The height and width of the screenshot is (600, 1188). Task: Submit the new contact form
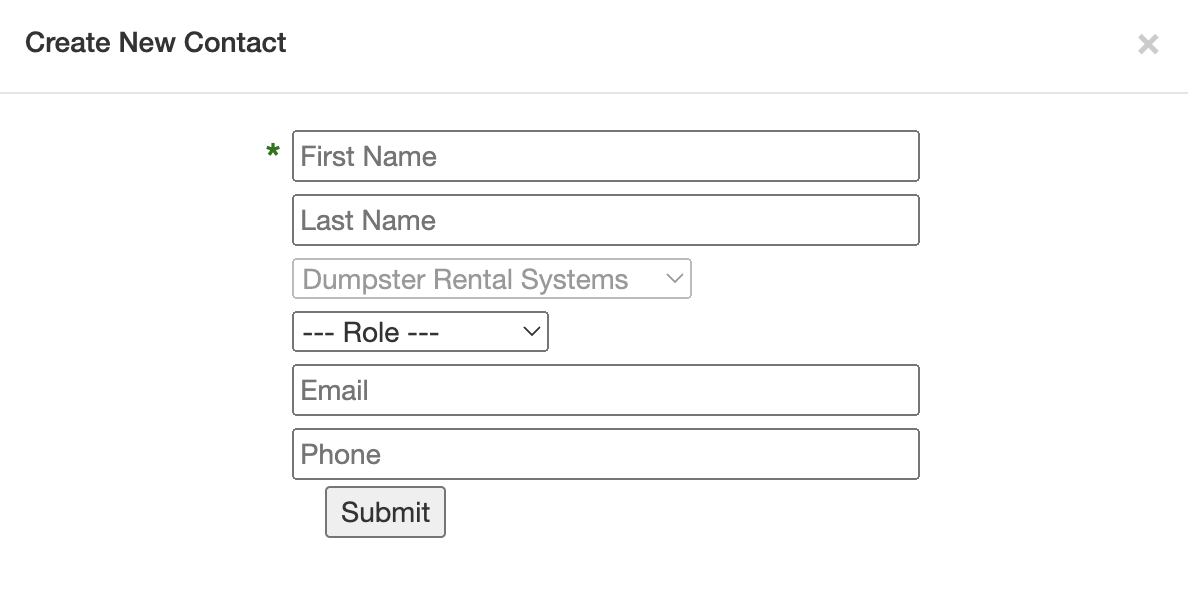pyautogui.click(x=385, y=512)
